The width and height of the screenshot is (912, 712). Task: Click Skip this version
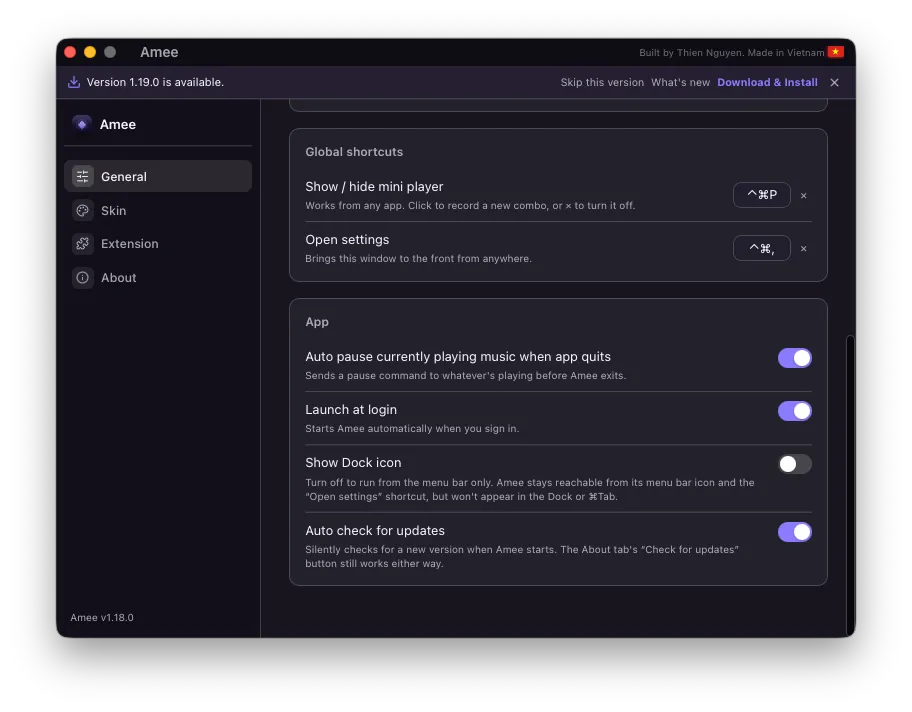pyautogui.click(x=602, y=82)
